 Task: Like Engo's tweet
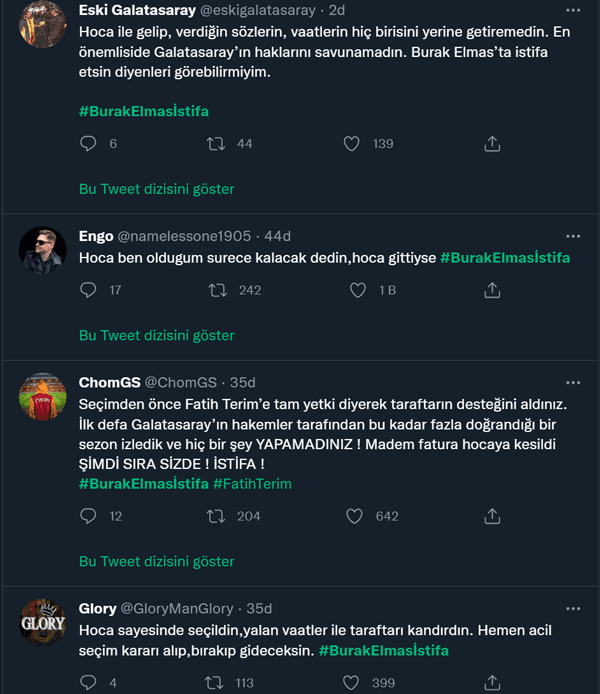click(x=358, y=290)
